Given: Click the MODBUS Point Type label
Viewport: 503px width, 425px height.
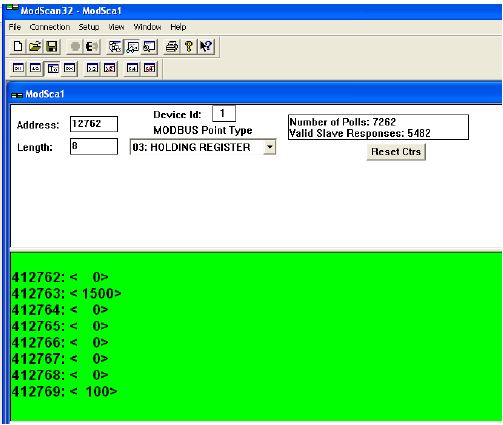Looking at the screenshot, I should (203, 130).
